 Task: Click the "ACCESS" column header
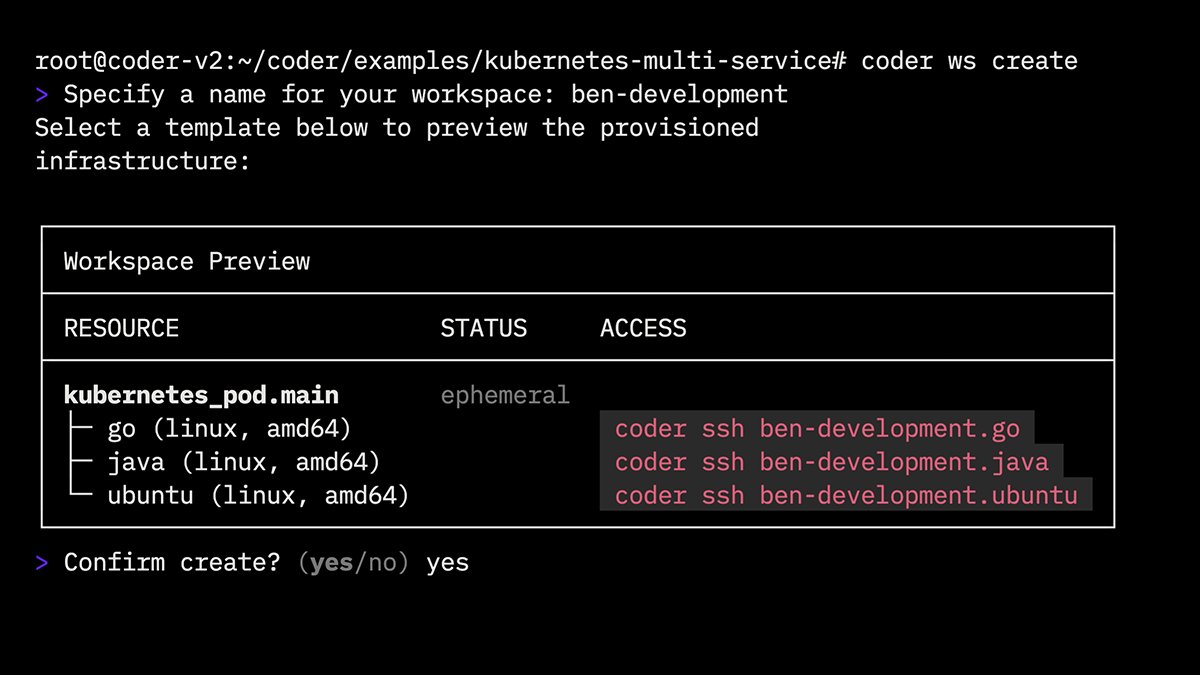point(643,329)
